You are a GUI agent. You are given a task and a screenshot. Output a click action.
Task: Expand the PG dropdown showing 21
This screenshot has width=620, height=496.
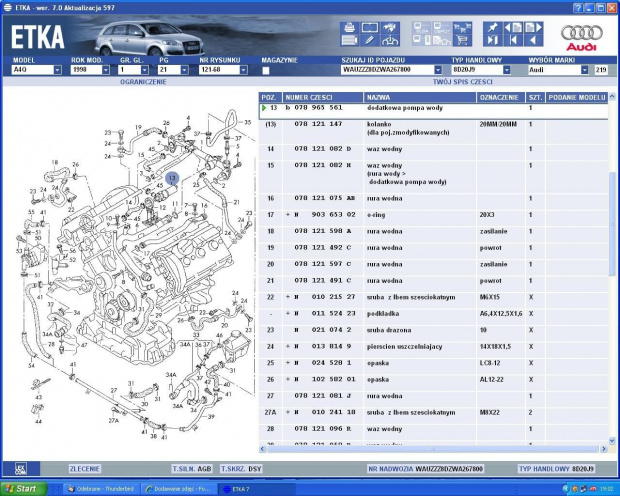(x=184, y=70)
